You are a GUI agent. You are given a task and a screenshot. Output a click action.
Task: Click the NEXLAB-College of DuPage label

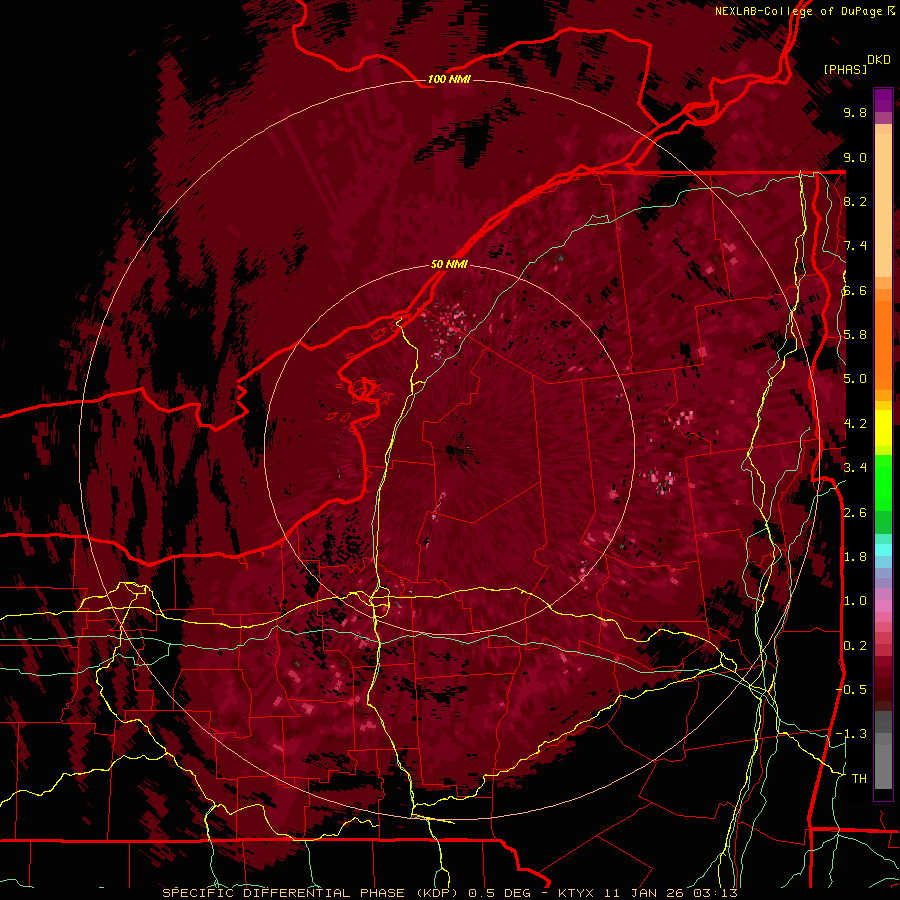coord(798,11)
